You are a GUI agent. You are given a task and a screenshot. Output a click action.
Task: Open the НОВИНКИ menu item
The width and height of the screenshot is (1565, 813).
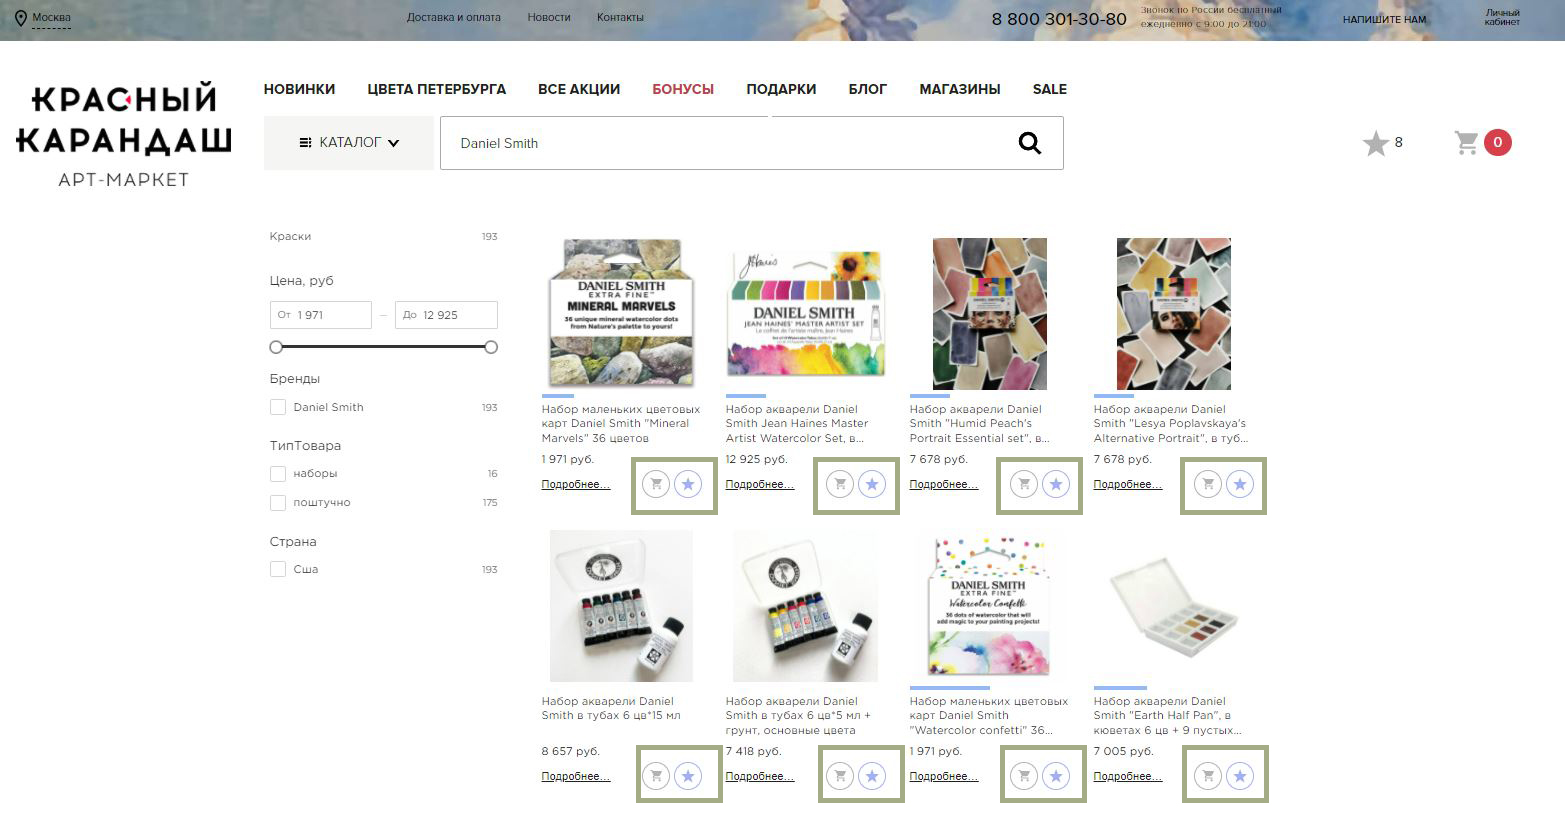[299, 89]
